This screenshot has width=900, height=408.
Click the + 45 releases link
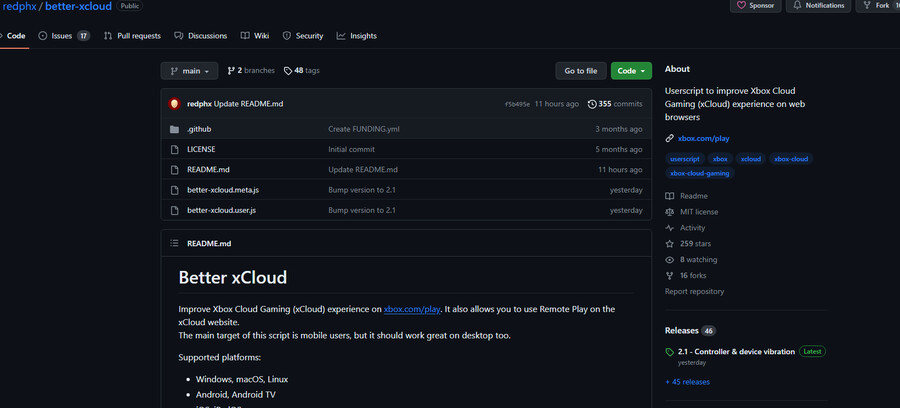tap(687, 382)
